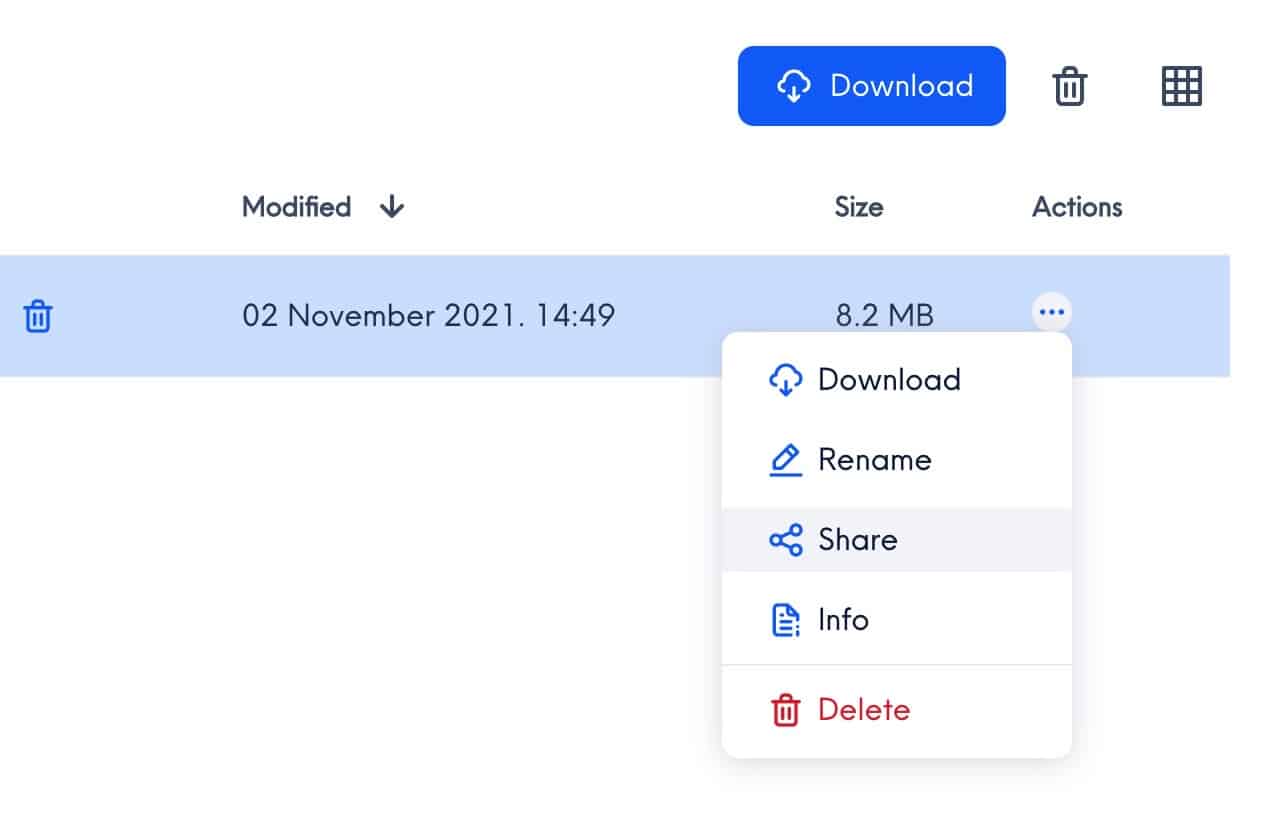Image resolution: width=1280 pixels, height=840 pixels.
Task: Click the dark trash icon in top toolbar
Action: [x=1069, y=87]
